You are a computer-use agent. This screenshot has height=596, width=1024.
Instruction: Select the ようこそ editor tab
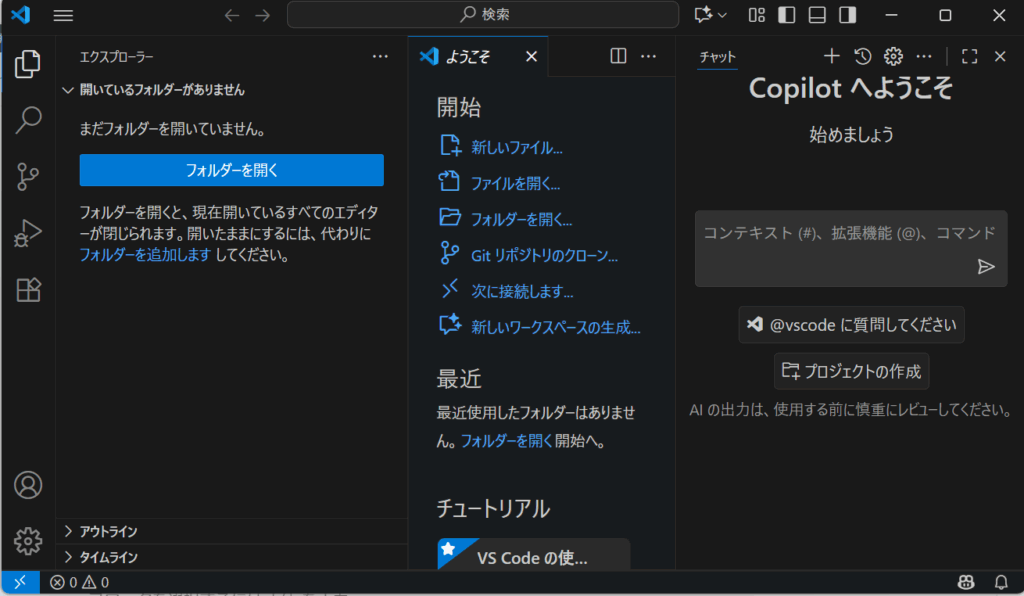(468, 56)
